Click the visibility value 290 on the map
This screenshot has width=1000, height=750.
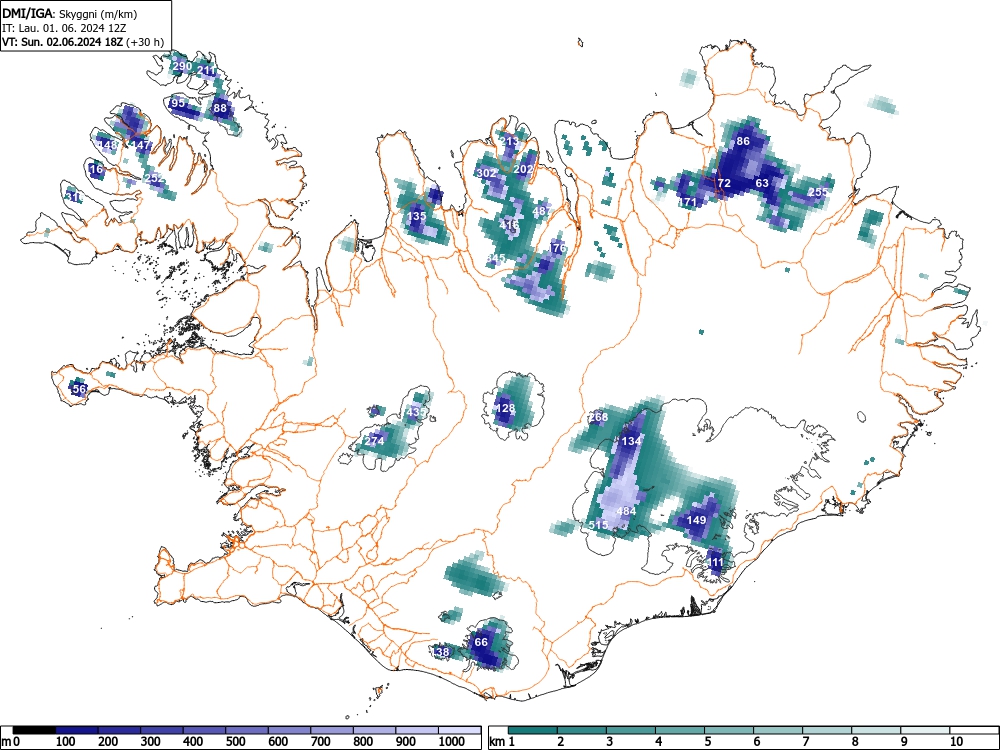click(x=182, y=66)
